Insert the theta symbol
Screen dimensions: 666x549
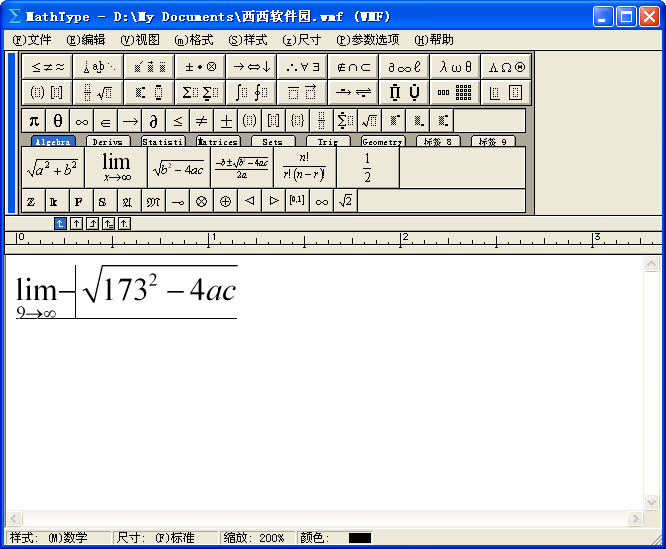pyautogui.click(x=58, y=121)
